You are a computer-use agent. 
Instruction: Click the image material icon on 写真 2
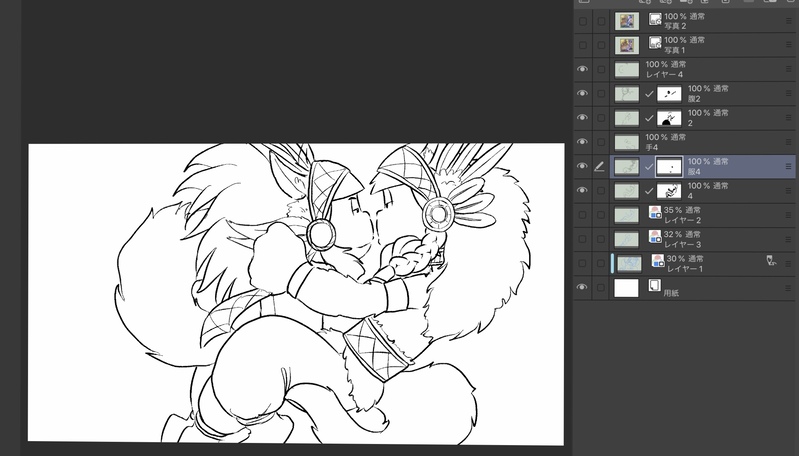coord(655,19)
